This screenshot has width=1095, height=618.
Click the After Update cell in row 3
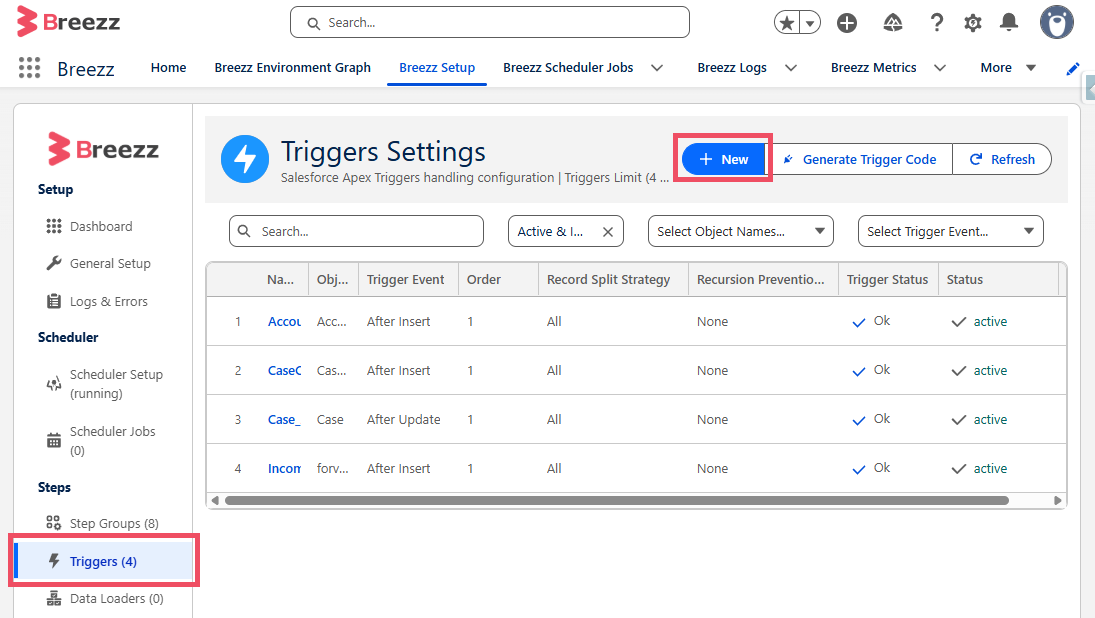click(404, 420)
